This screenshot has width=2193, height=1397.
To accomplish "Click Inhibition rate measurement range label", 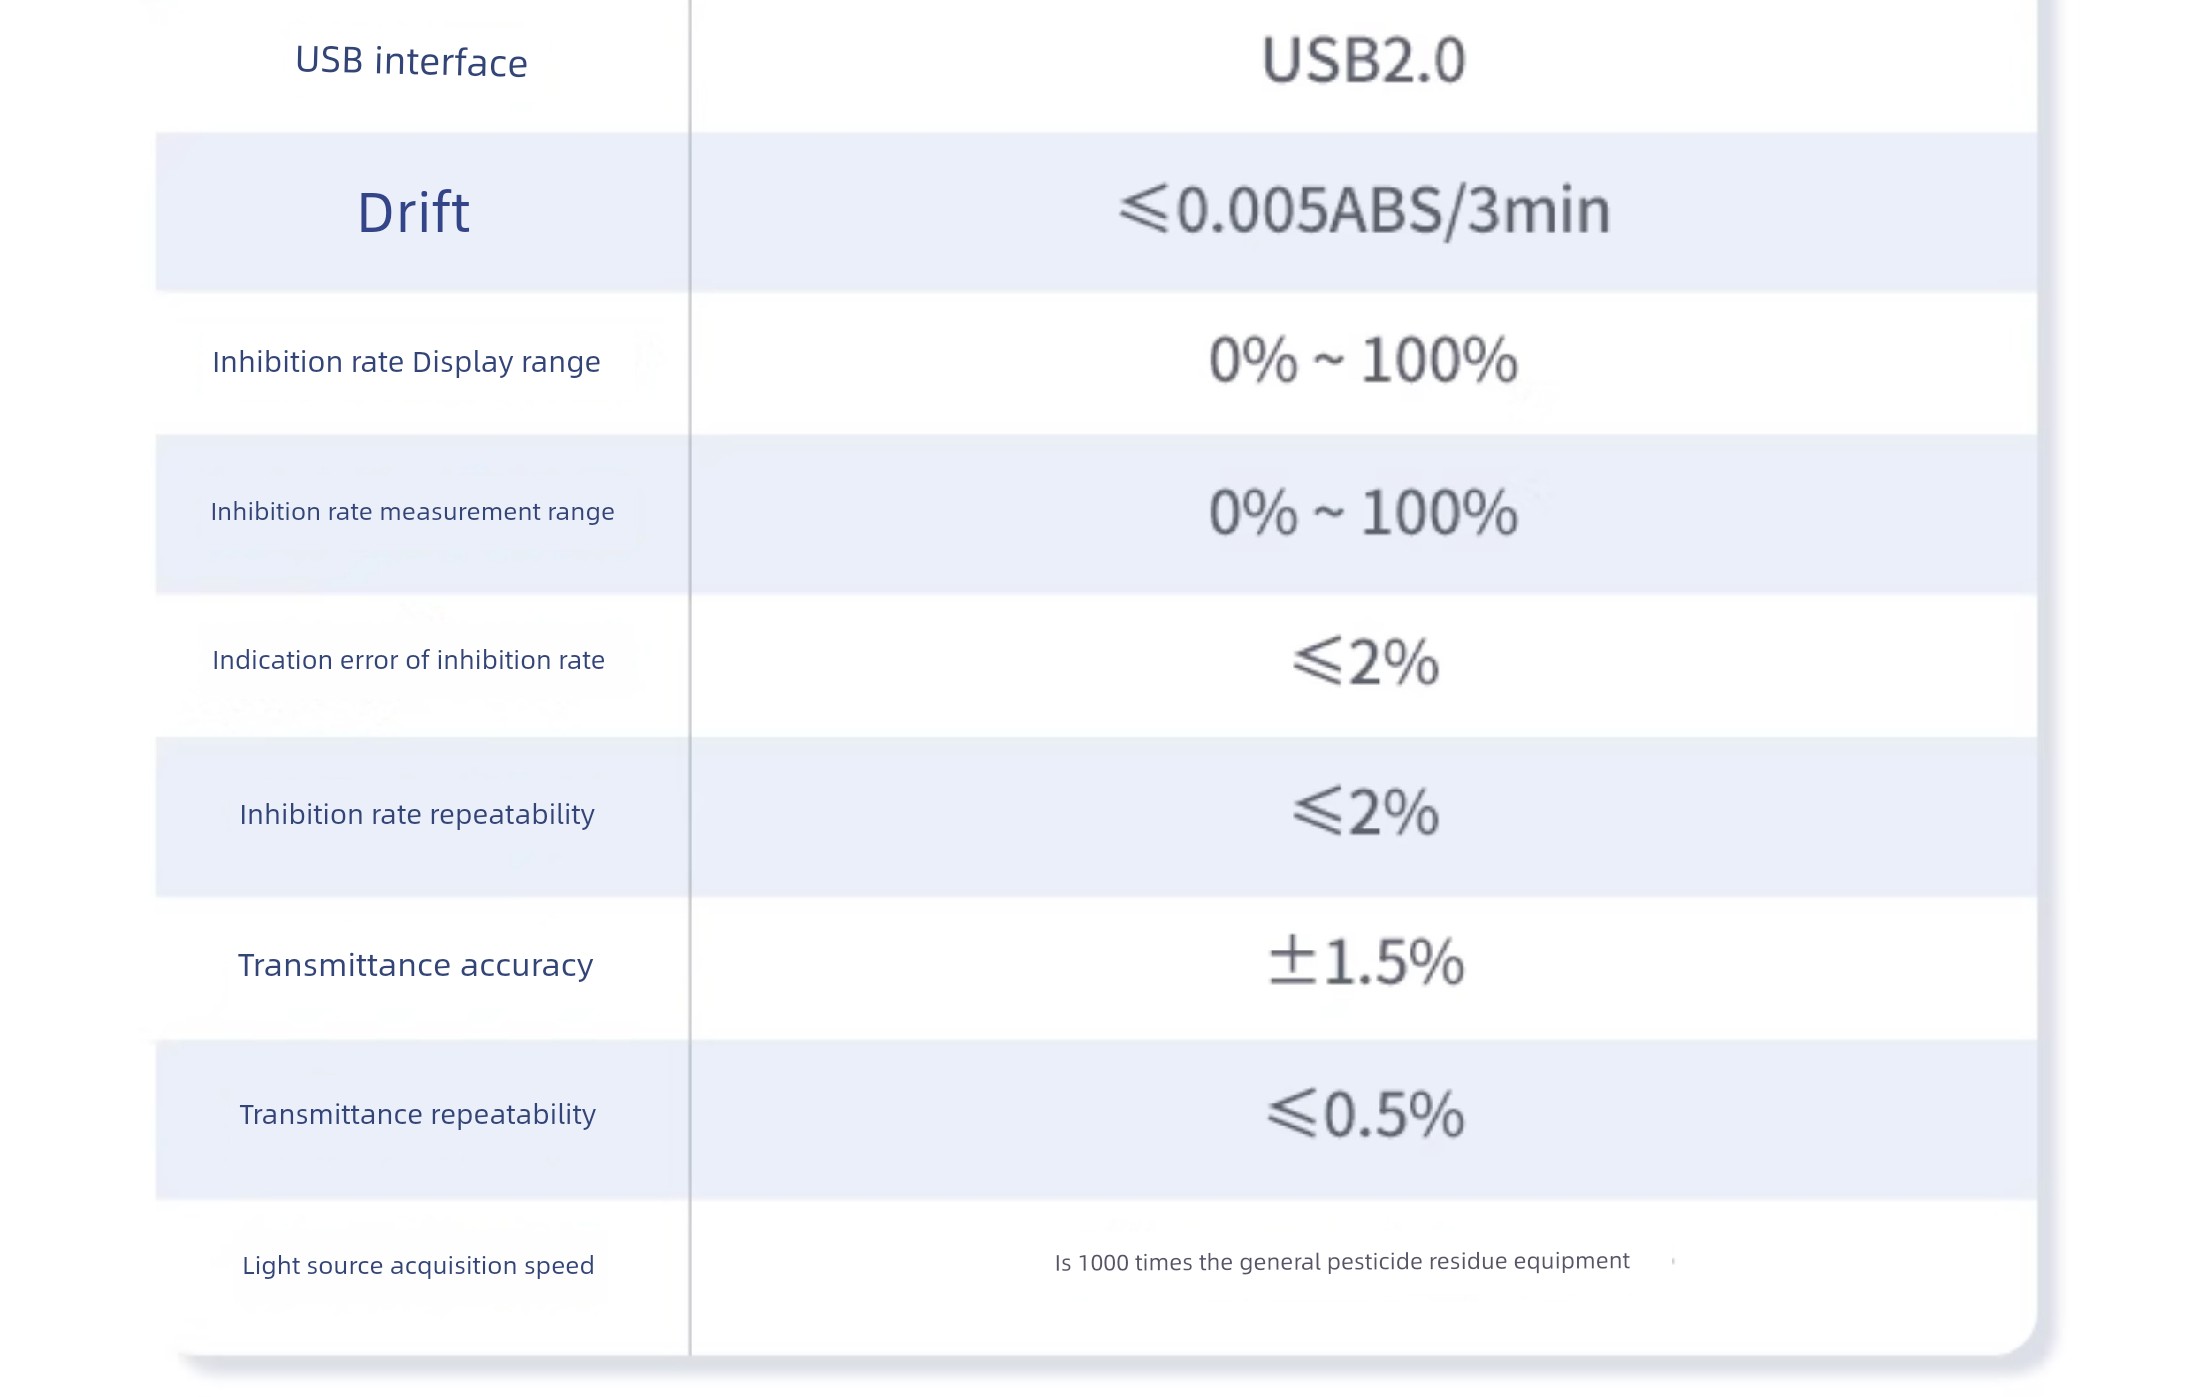I will 412,512.
